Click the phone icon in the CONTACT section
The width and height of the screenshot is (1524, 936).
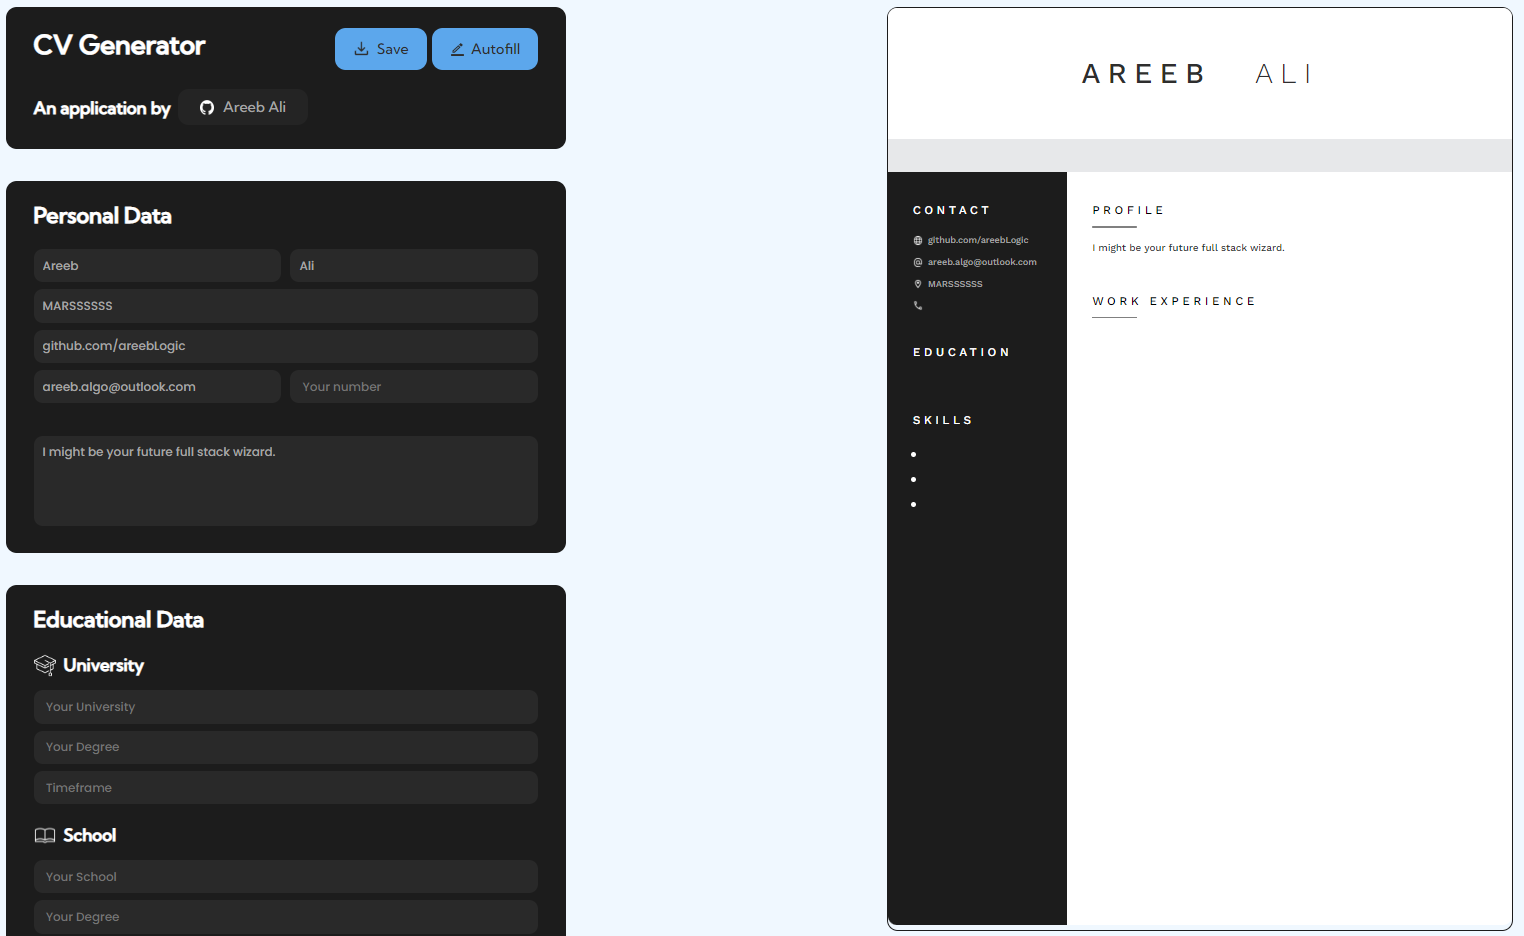click(917, 305)
